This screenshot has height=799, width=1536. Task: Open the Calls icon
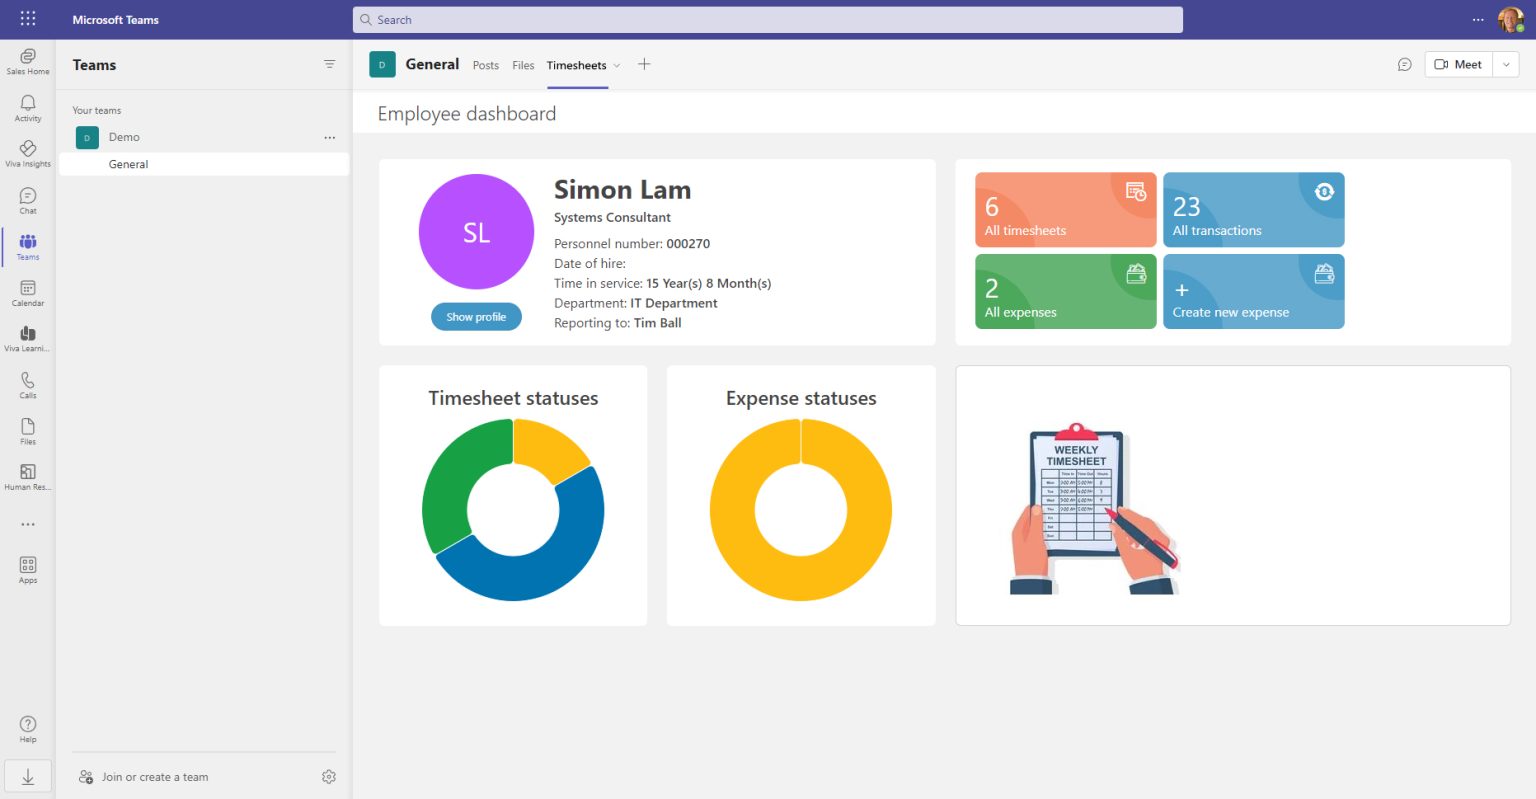(27, 383)
